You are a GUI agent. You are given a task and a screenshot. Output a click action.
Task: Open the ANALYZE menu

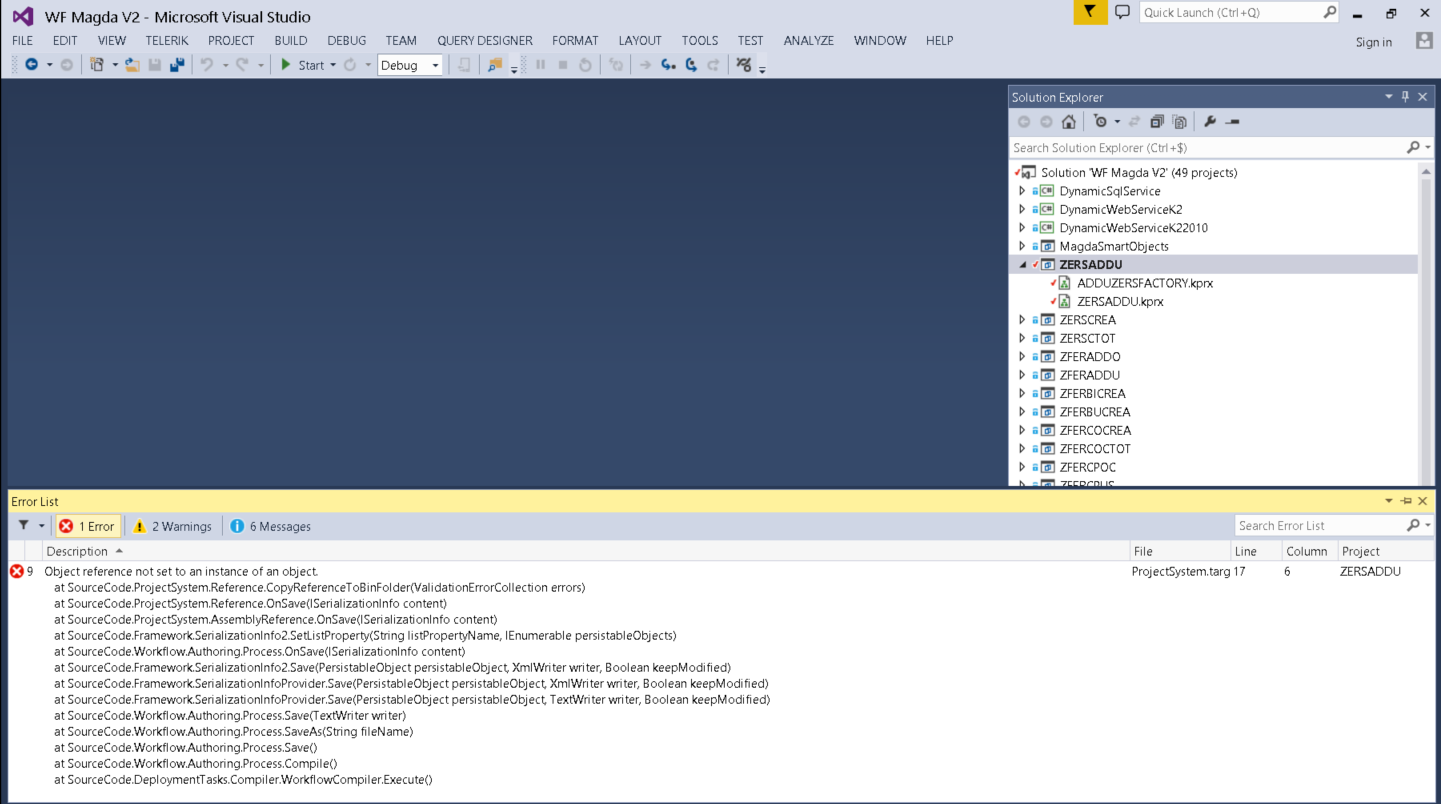coord(809,41)
